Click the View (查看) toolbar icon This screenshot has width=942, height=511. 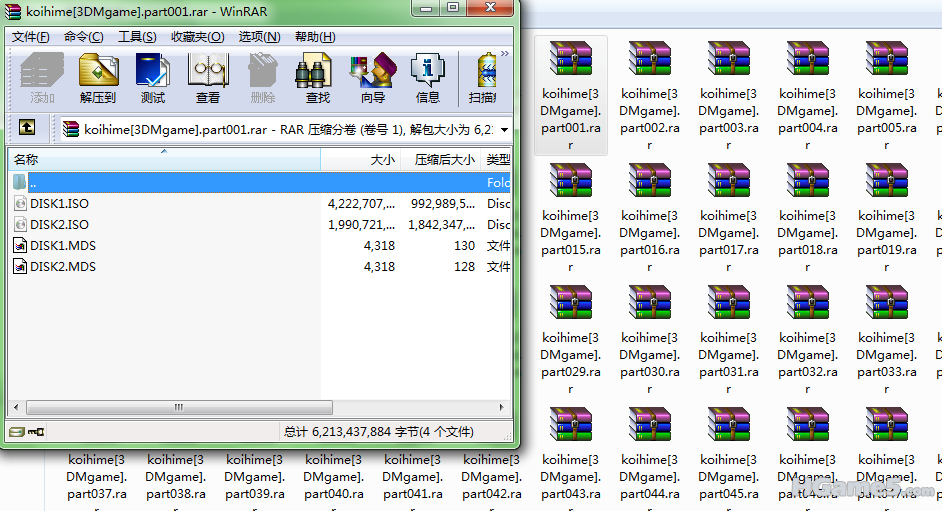pos(208,78)
